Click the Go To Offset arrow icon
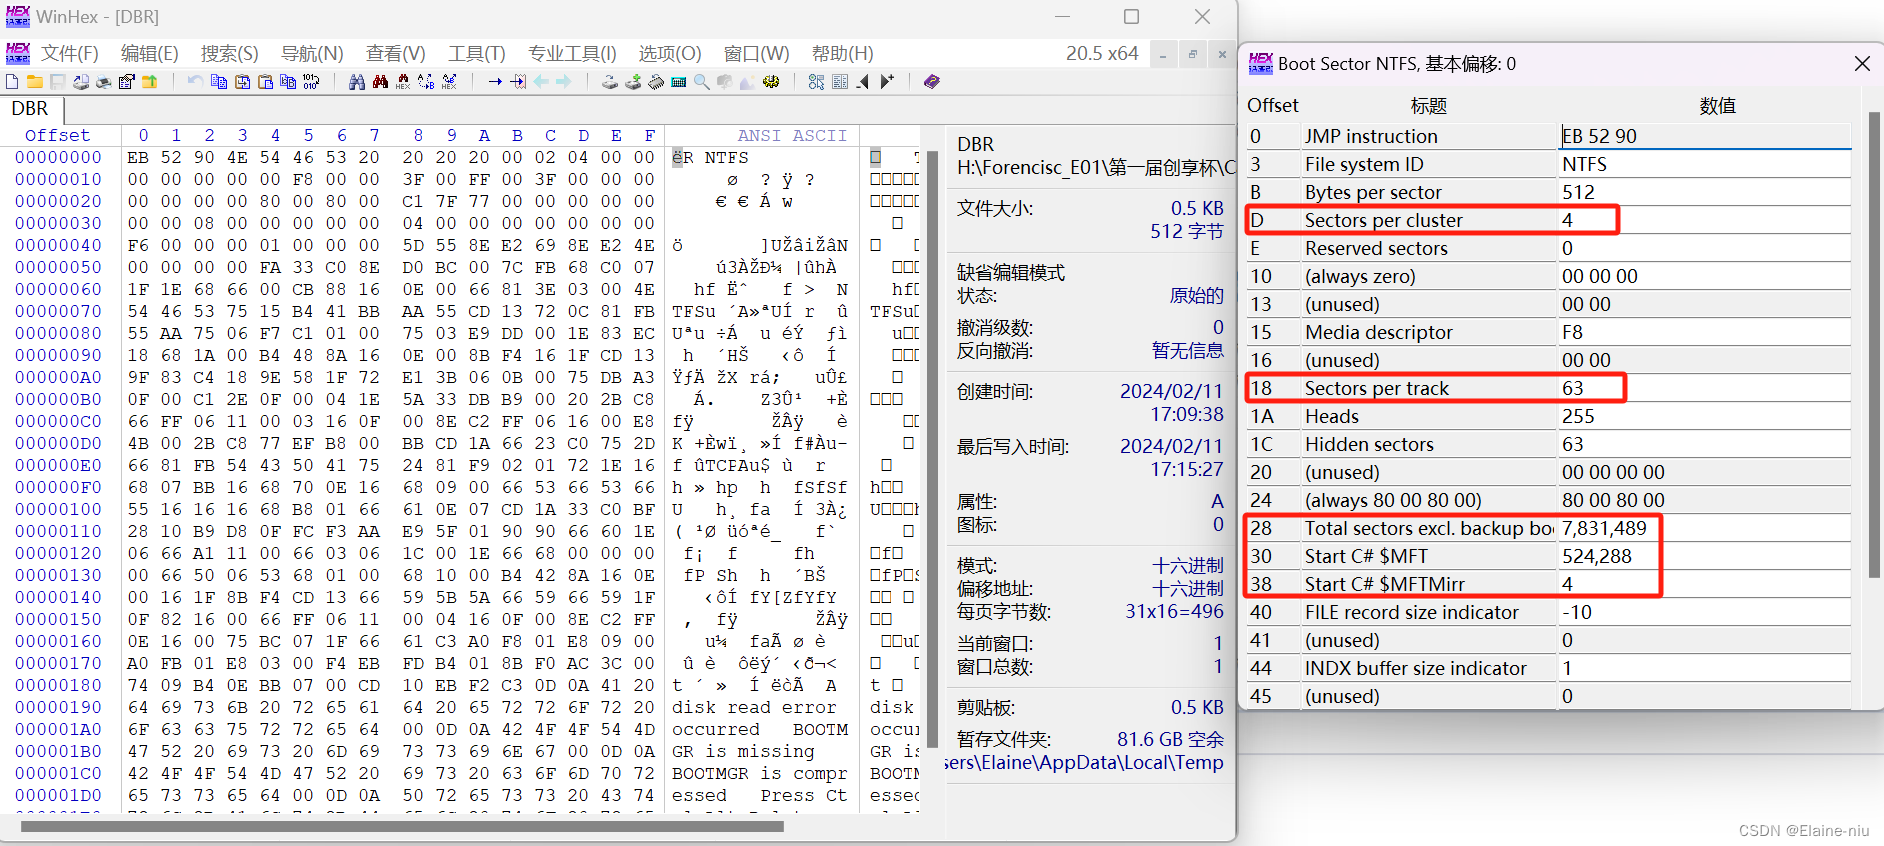This screenshot has height=846, width=1884. [495, 82]
